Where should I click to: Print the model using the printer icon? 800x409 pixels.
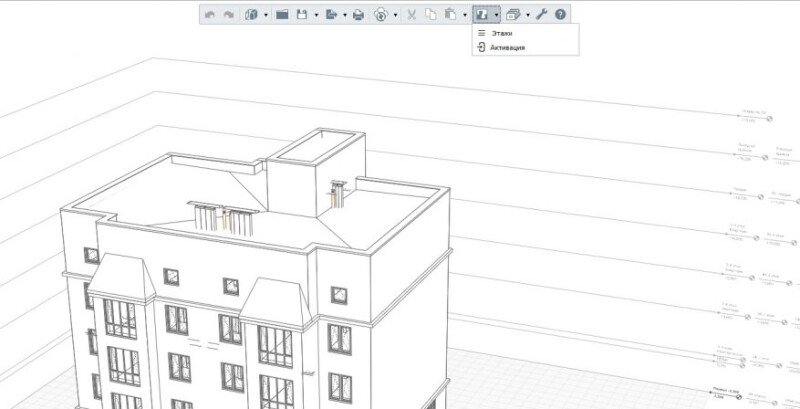tap(358, 15)
